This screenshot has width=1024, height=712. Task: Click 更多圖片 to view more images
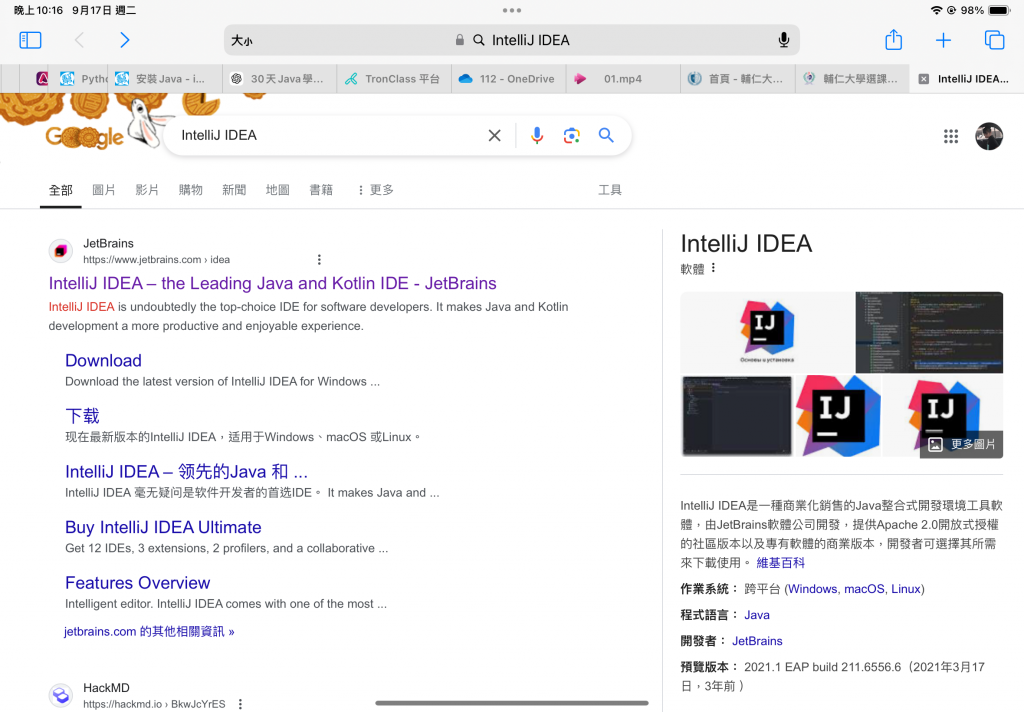coord(962,444)
